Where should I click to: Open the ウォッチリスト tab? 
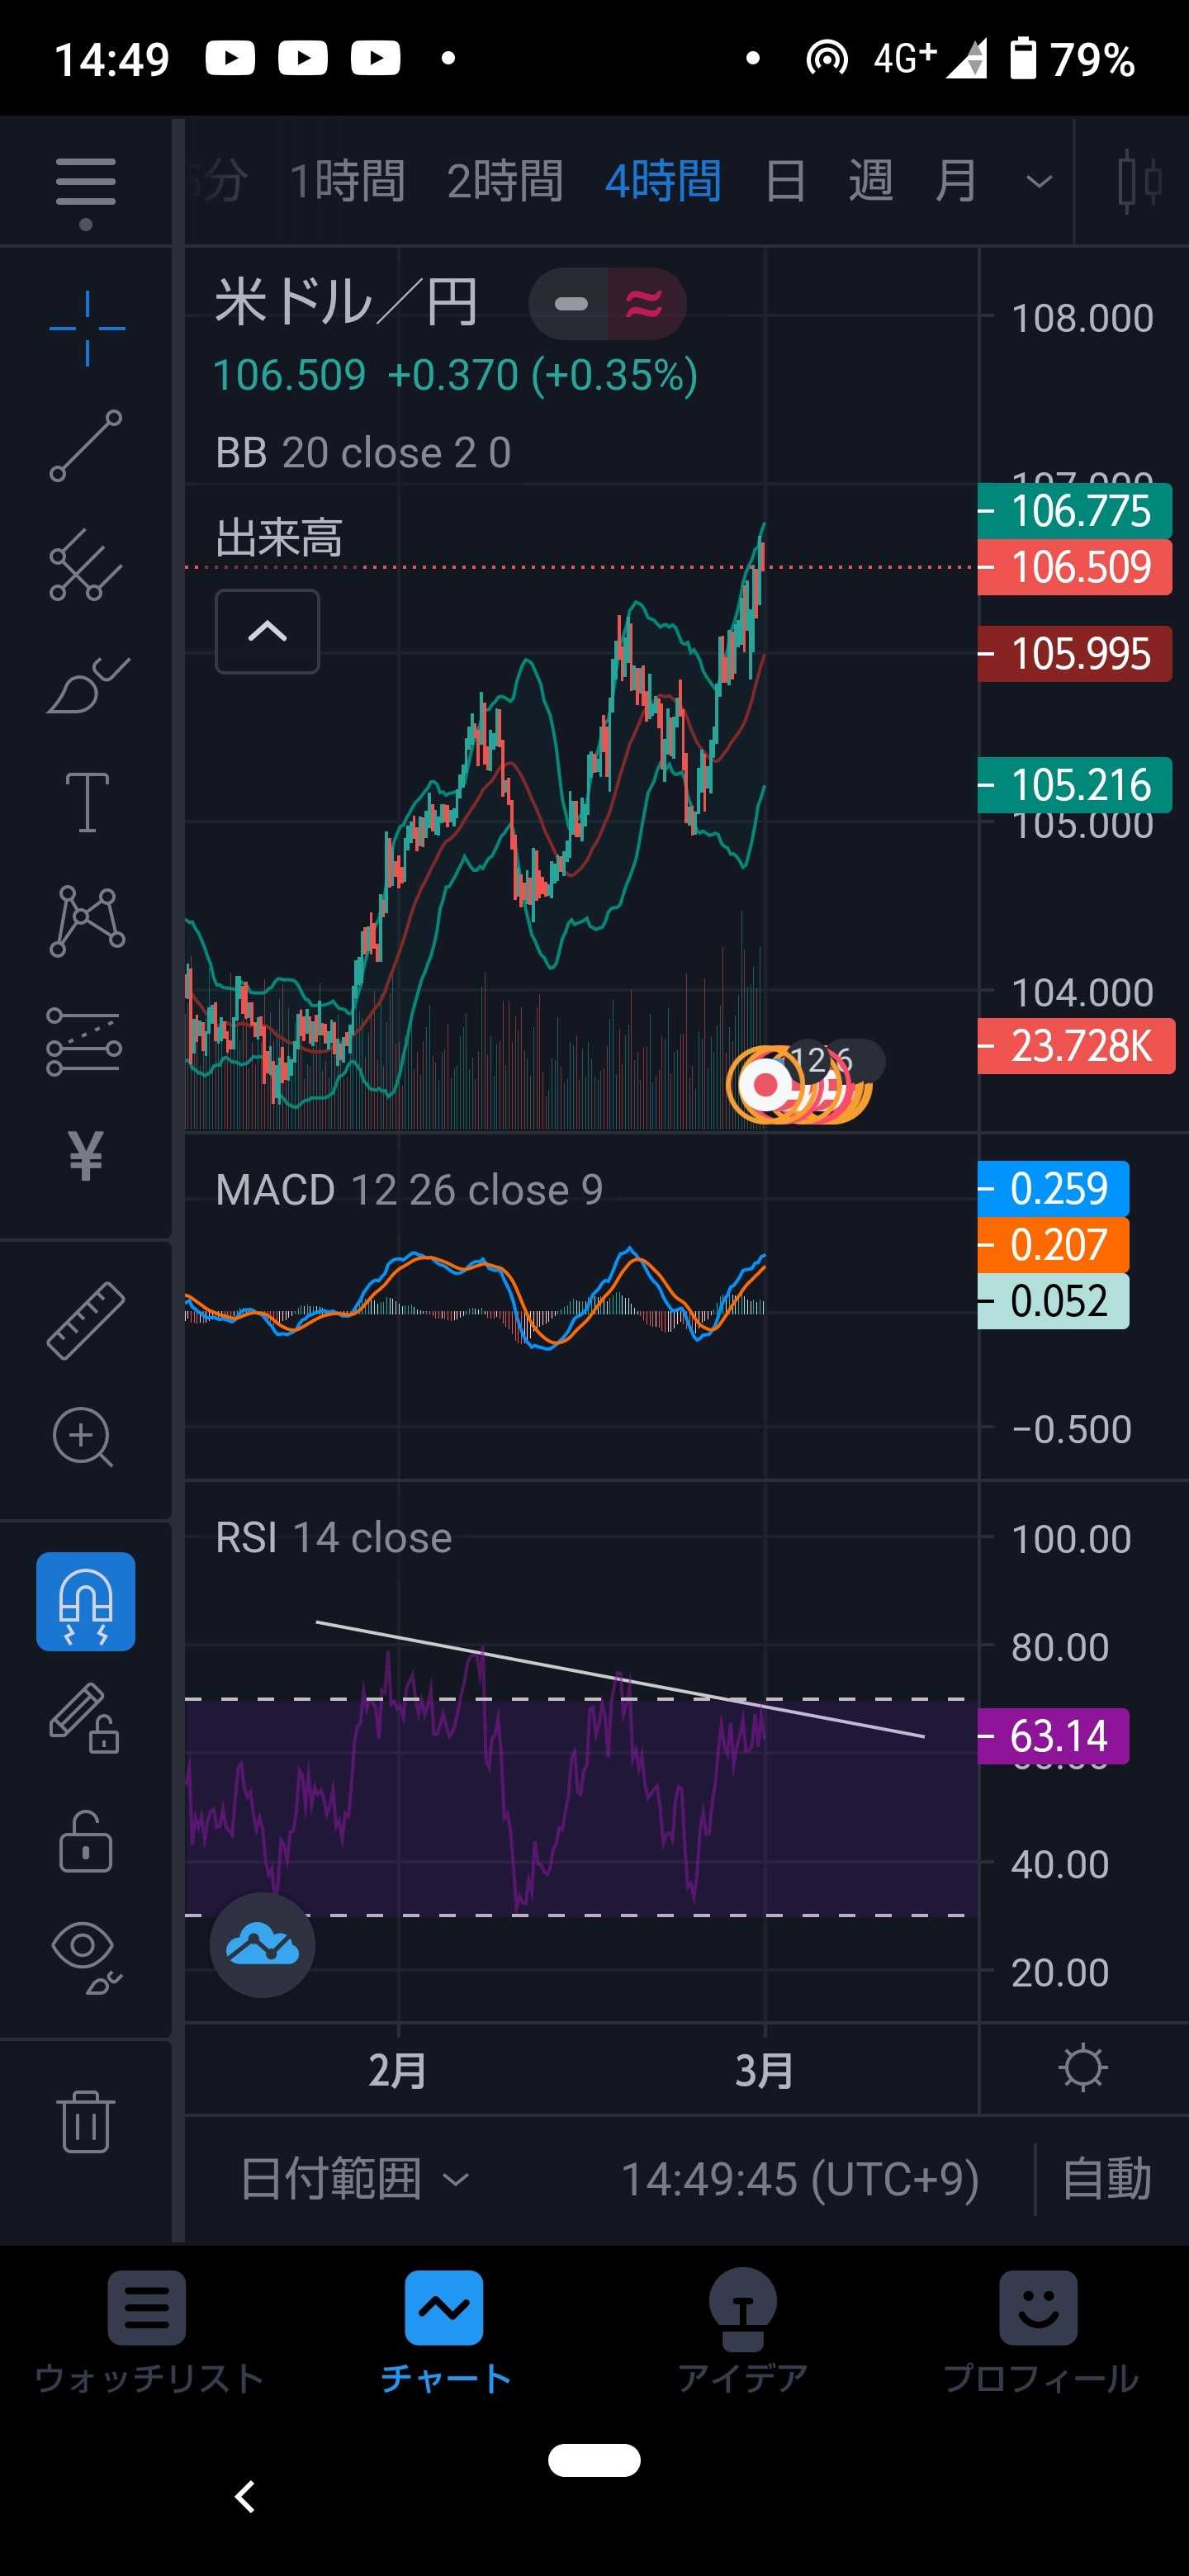[148, 2332]
